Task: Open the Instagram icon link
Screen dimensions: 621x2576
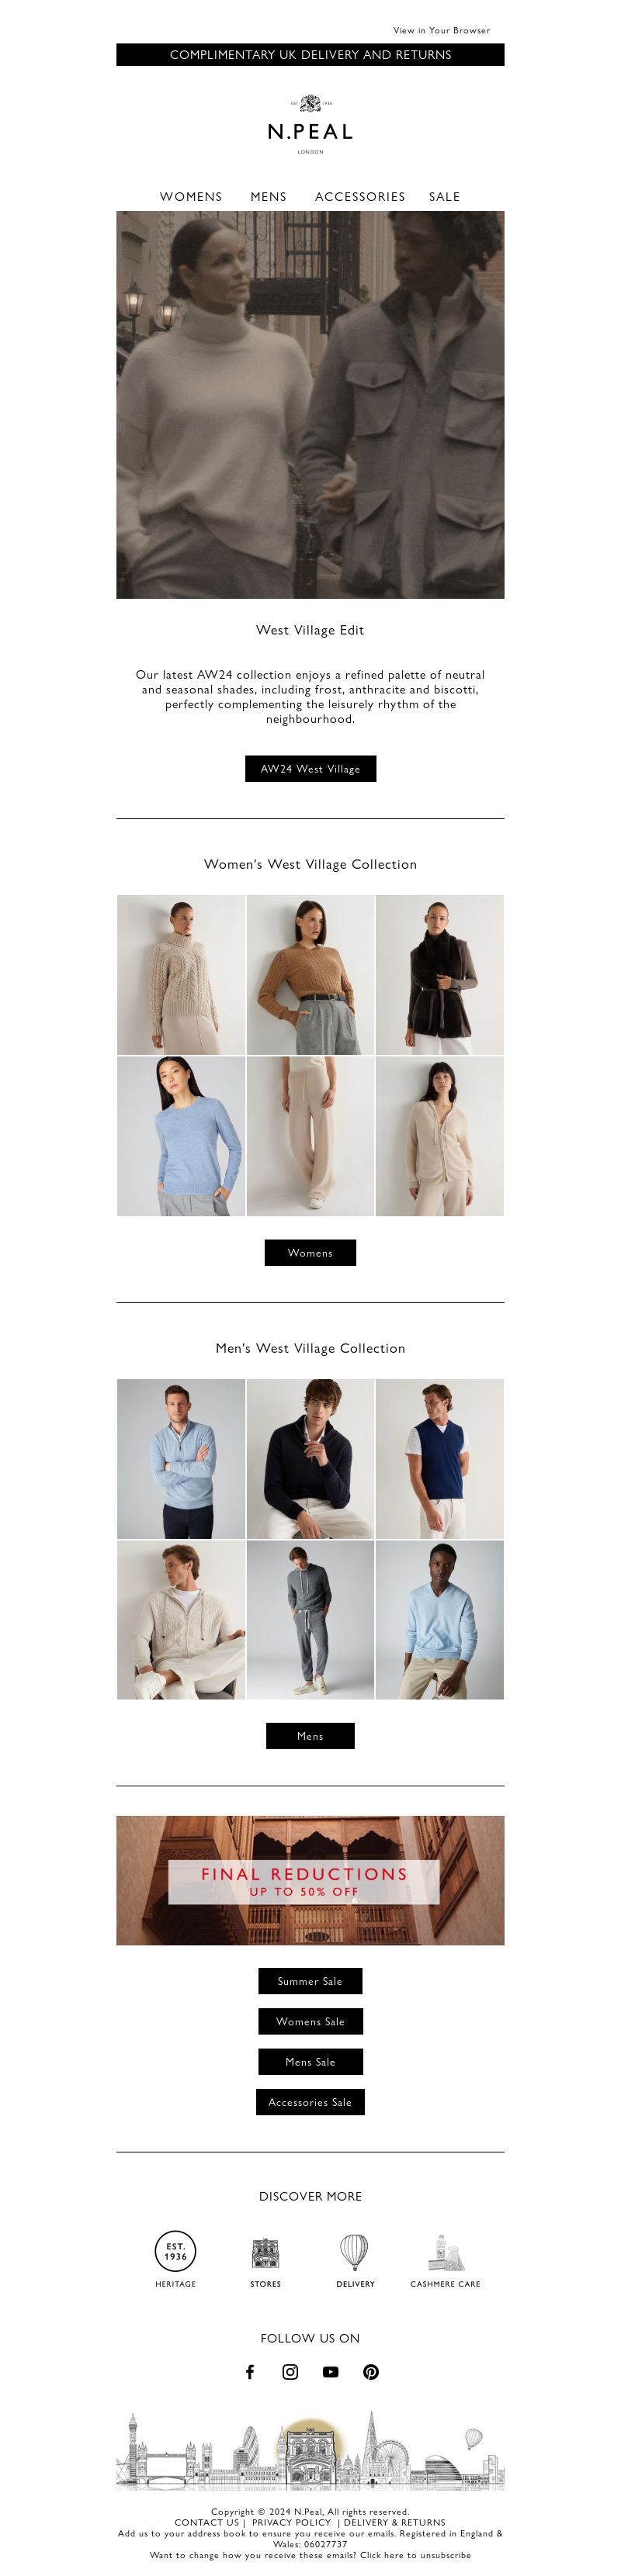Action: click(x=290, y=2371)
